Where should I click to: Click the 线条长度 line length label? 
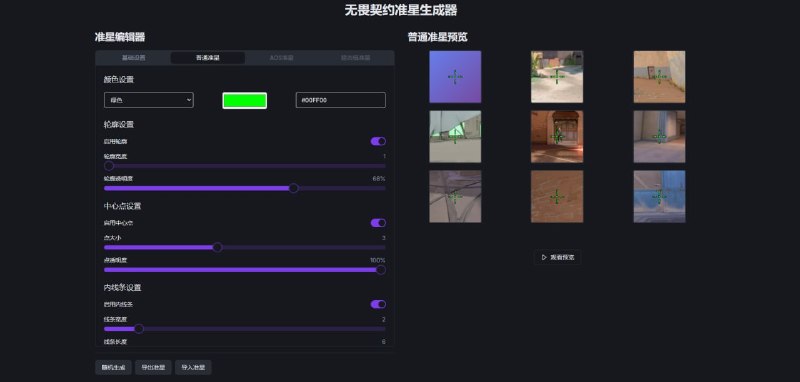pos(115,342)
